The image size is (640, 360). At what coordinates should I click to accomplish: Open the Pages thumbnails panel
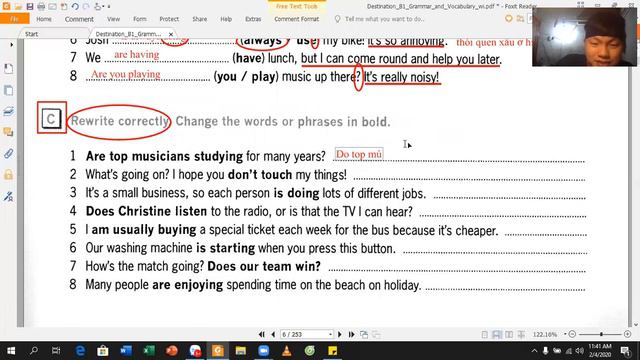pyautogui.click(x=9, y=90)
